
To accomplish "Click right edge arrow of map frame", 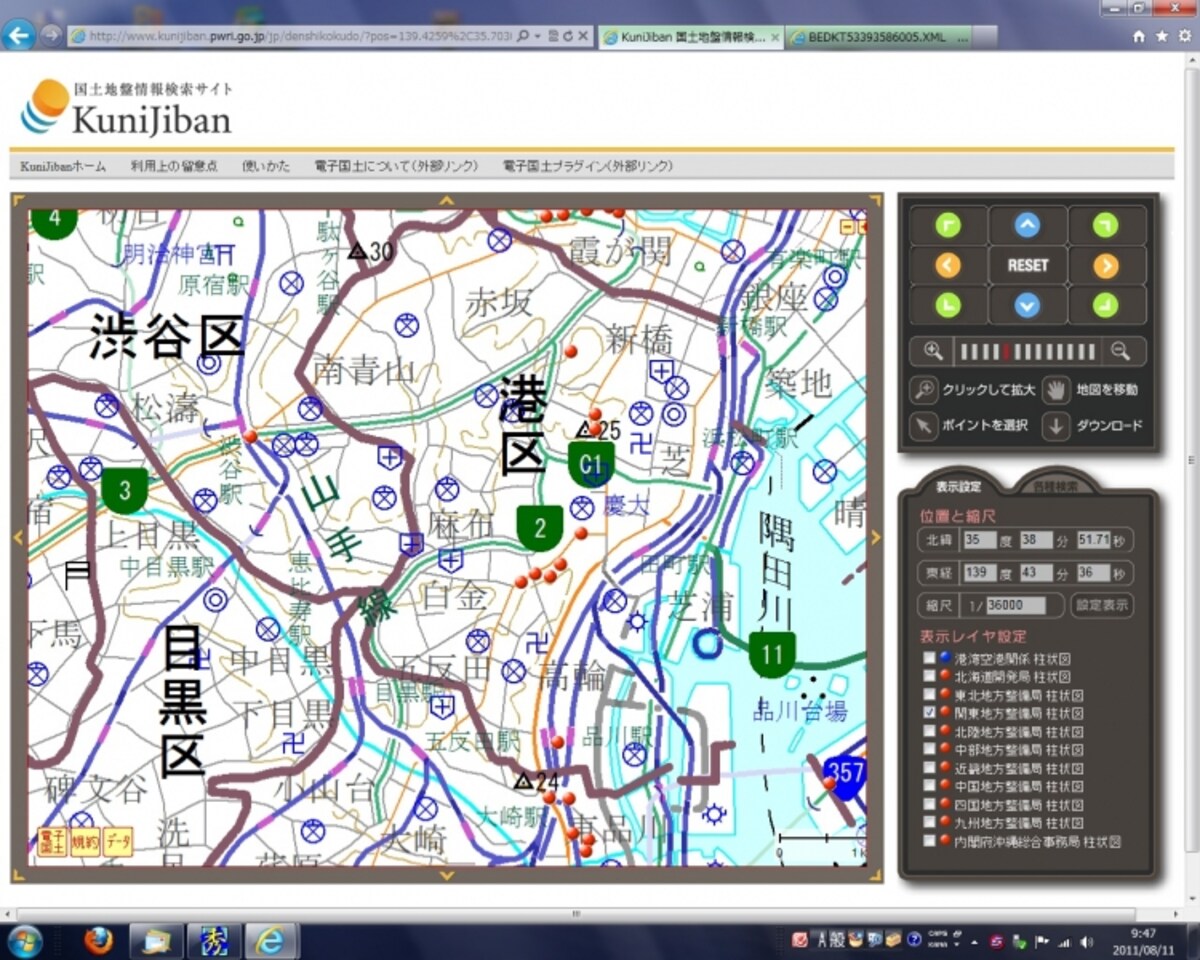I will tap(876, 537).
